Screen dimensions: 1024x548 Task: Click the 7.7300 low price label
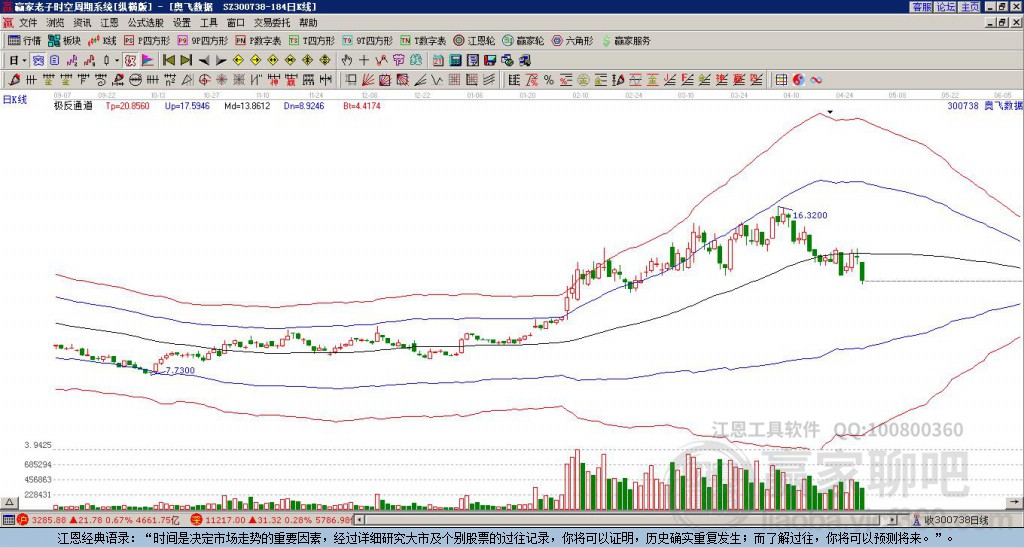point(180,370)
